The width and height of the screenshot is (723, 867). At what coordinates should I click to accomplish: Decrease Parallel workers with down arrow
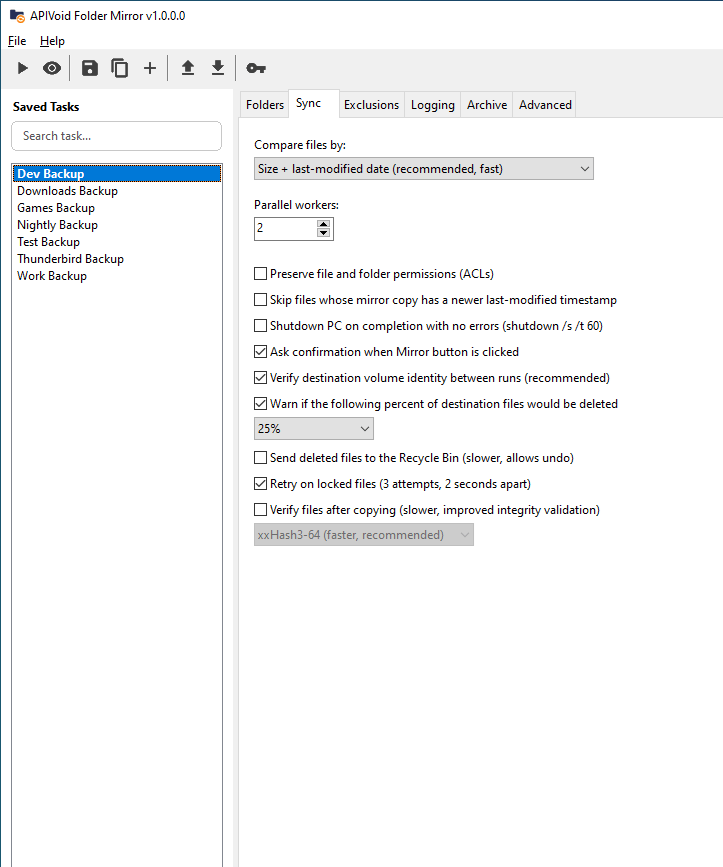point(324,233)
